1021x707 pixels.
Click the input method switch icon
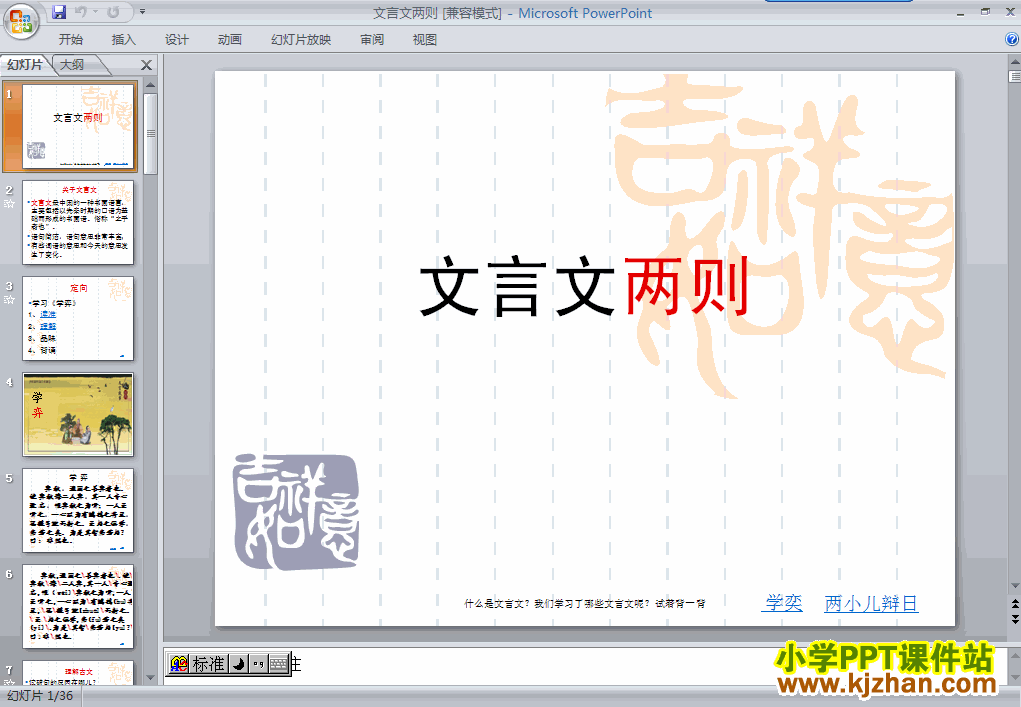pos(178,664)
